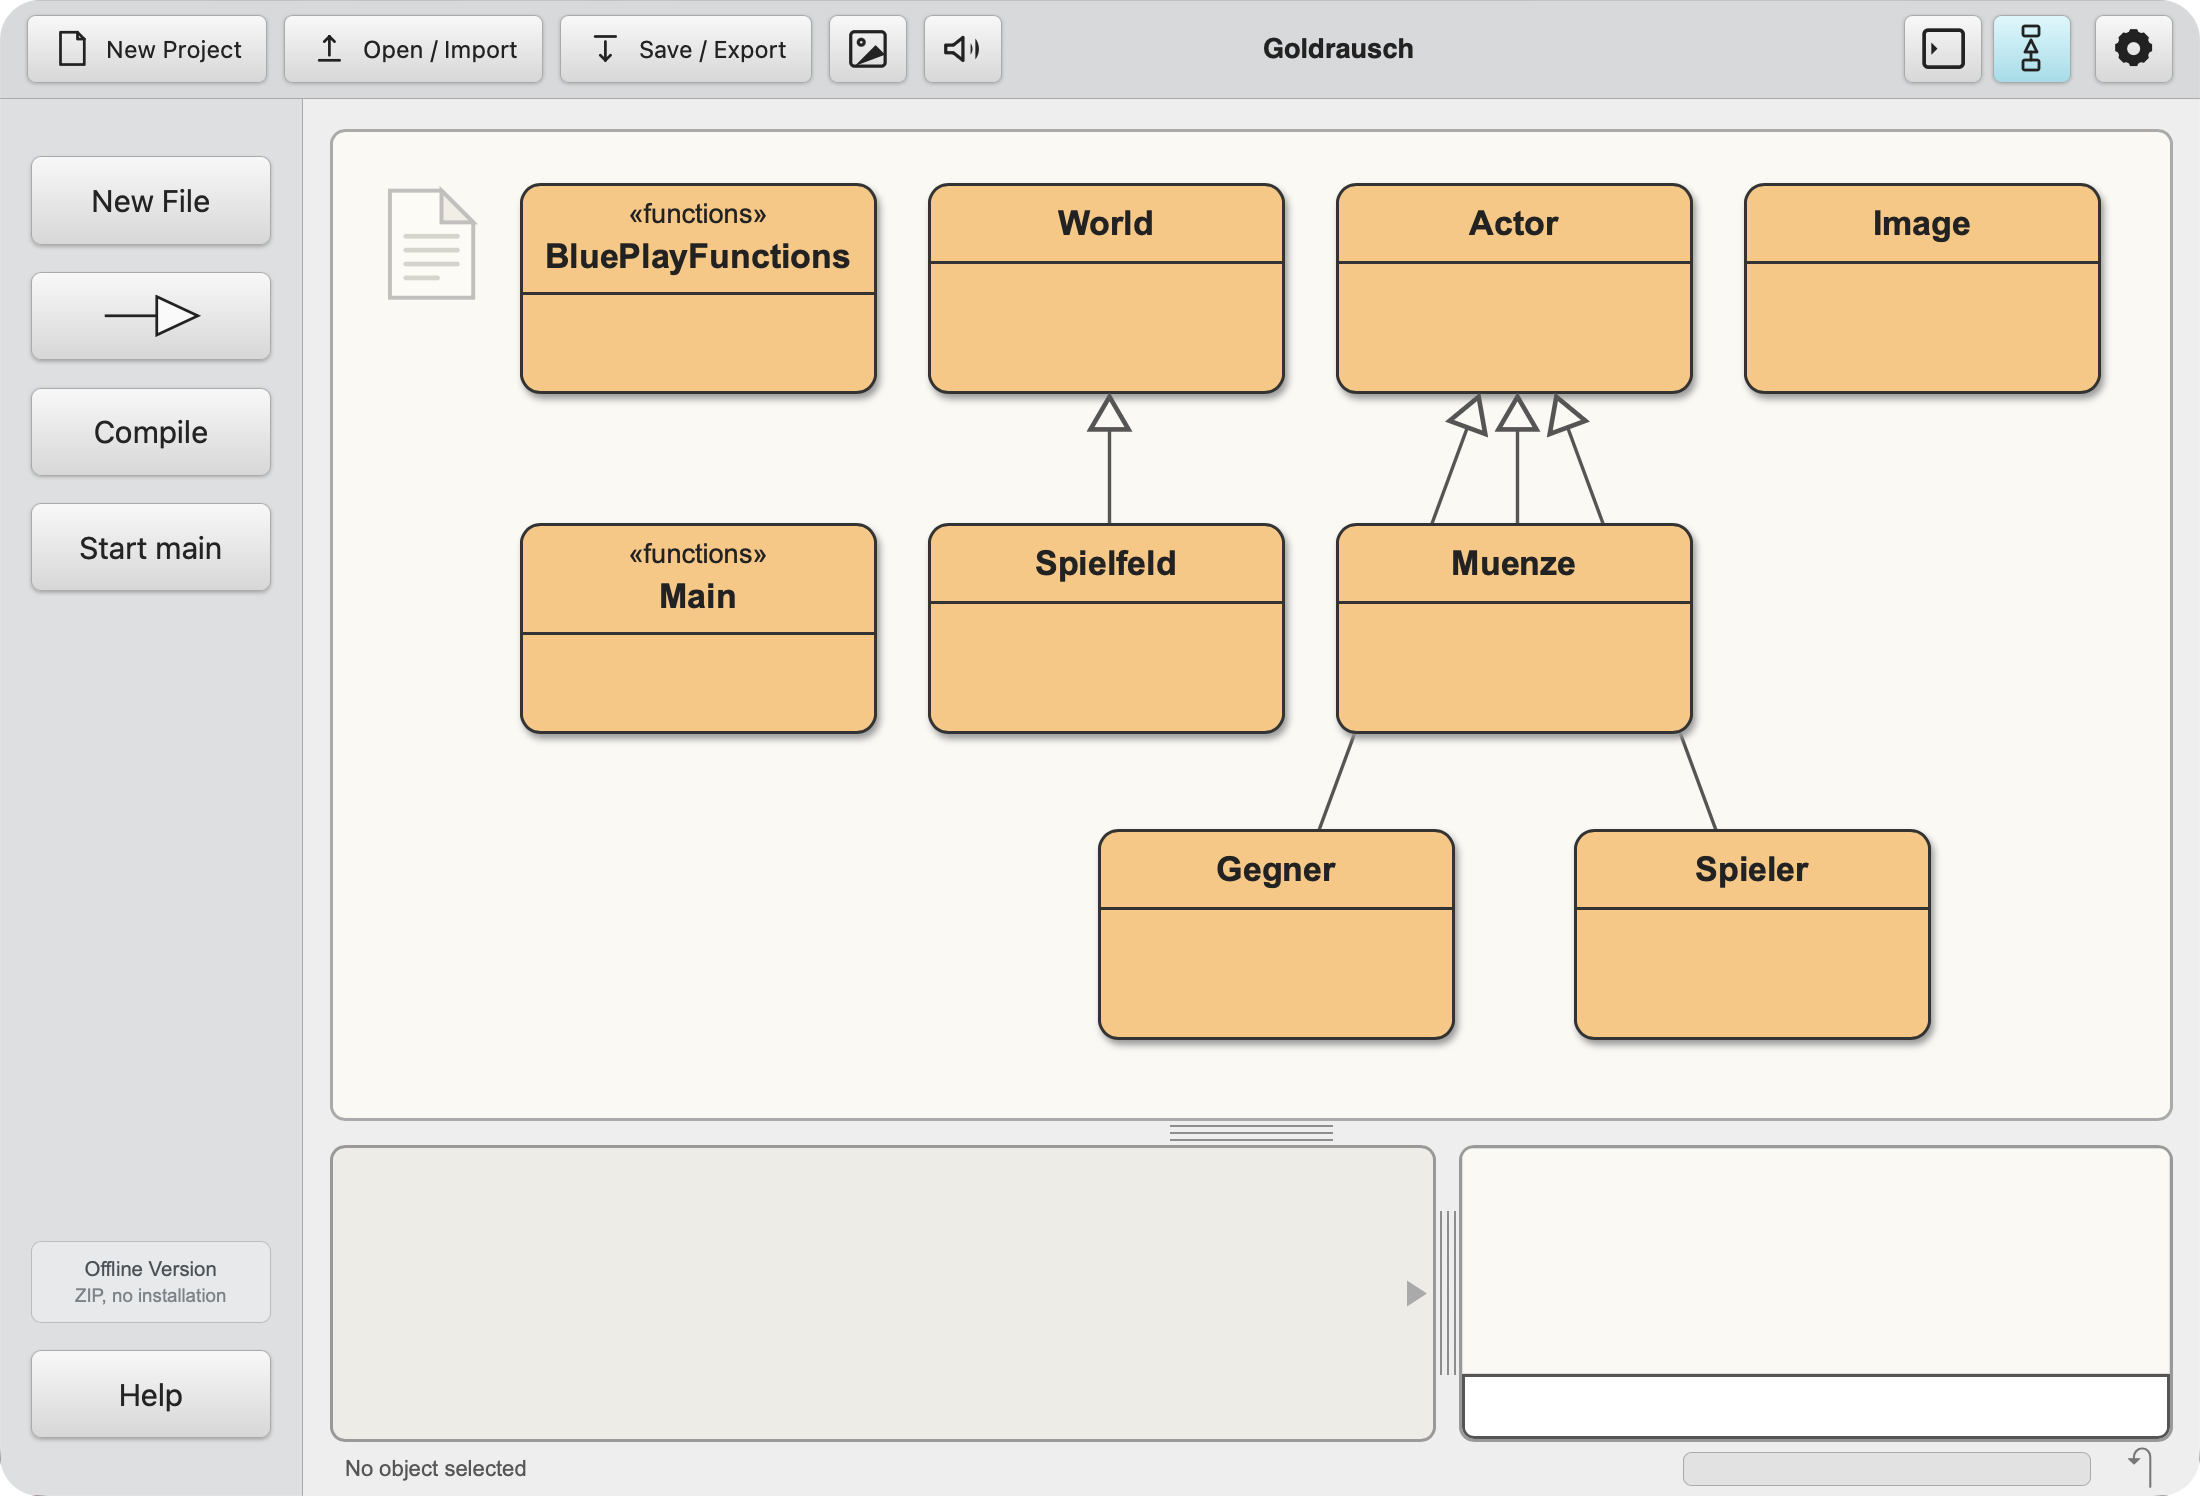This screenshot has height=1496, width=2200.
Task: Select the BluePlayFunctions class box
Action: pos(698,288)
